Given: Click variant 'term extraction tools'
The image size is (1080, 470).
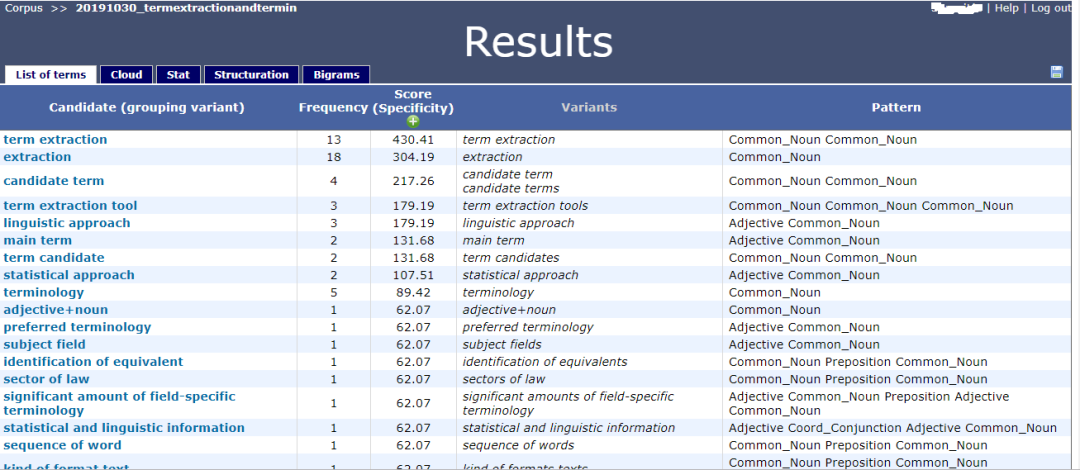Looking at the screenshot, I should coord(525,205).
